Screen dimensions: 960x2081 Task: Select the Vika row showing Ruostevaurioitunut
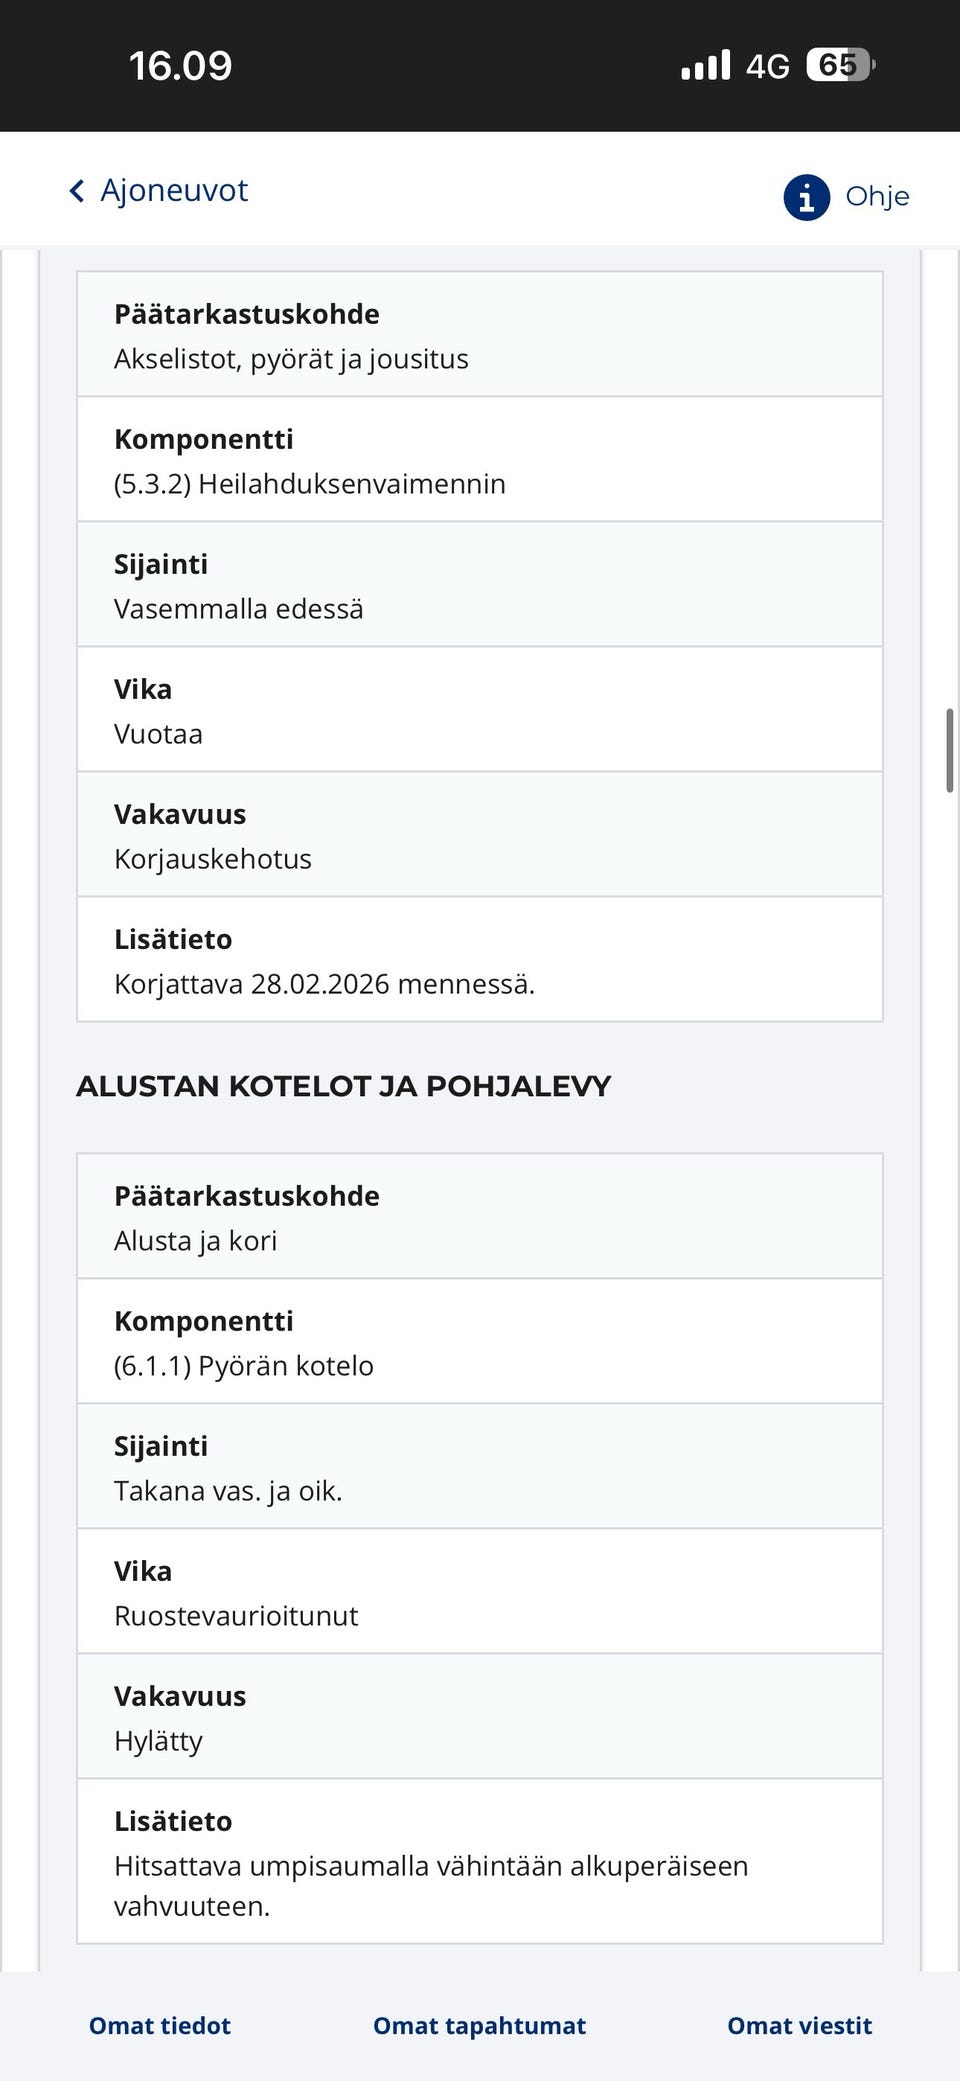478,1593
